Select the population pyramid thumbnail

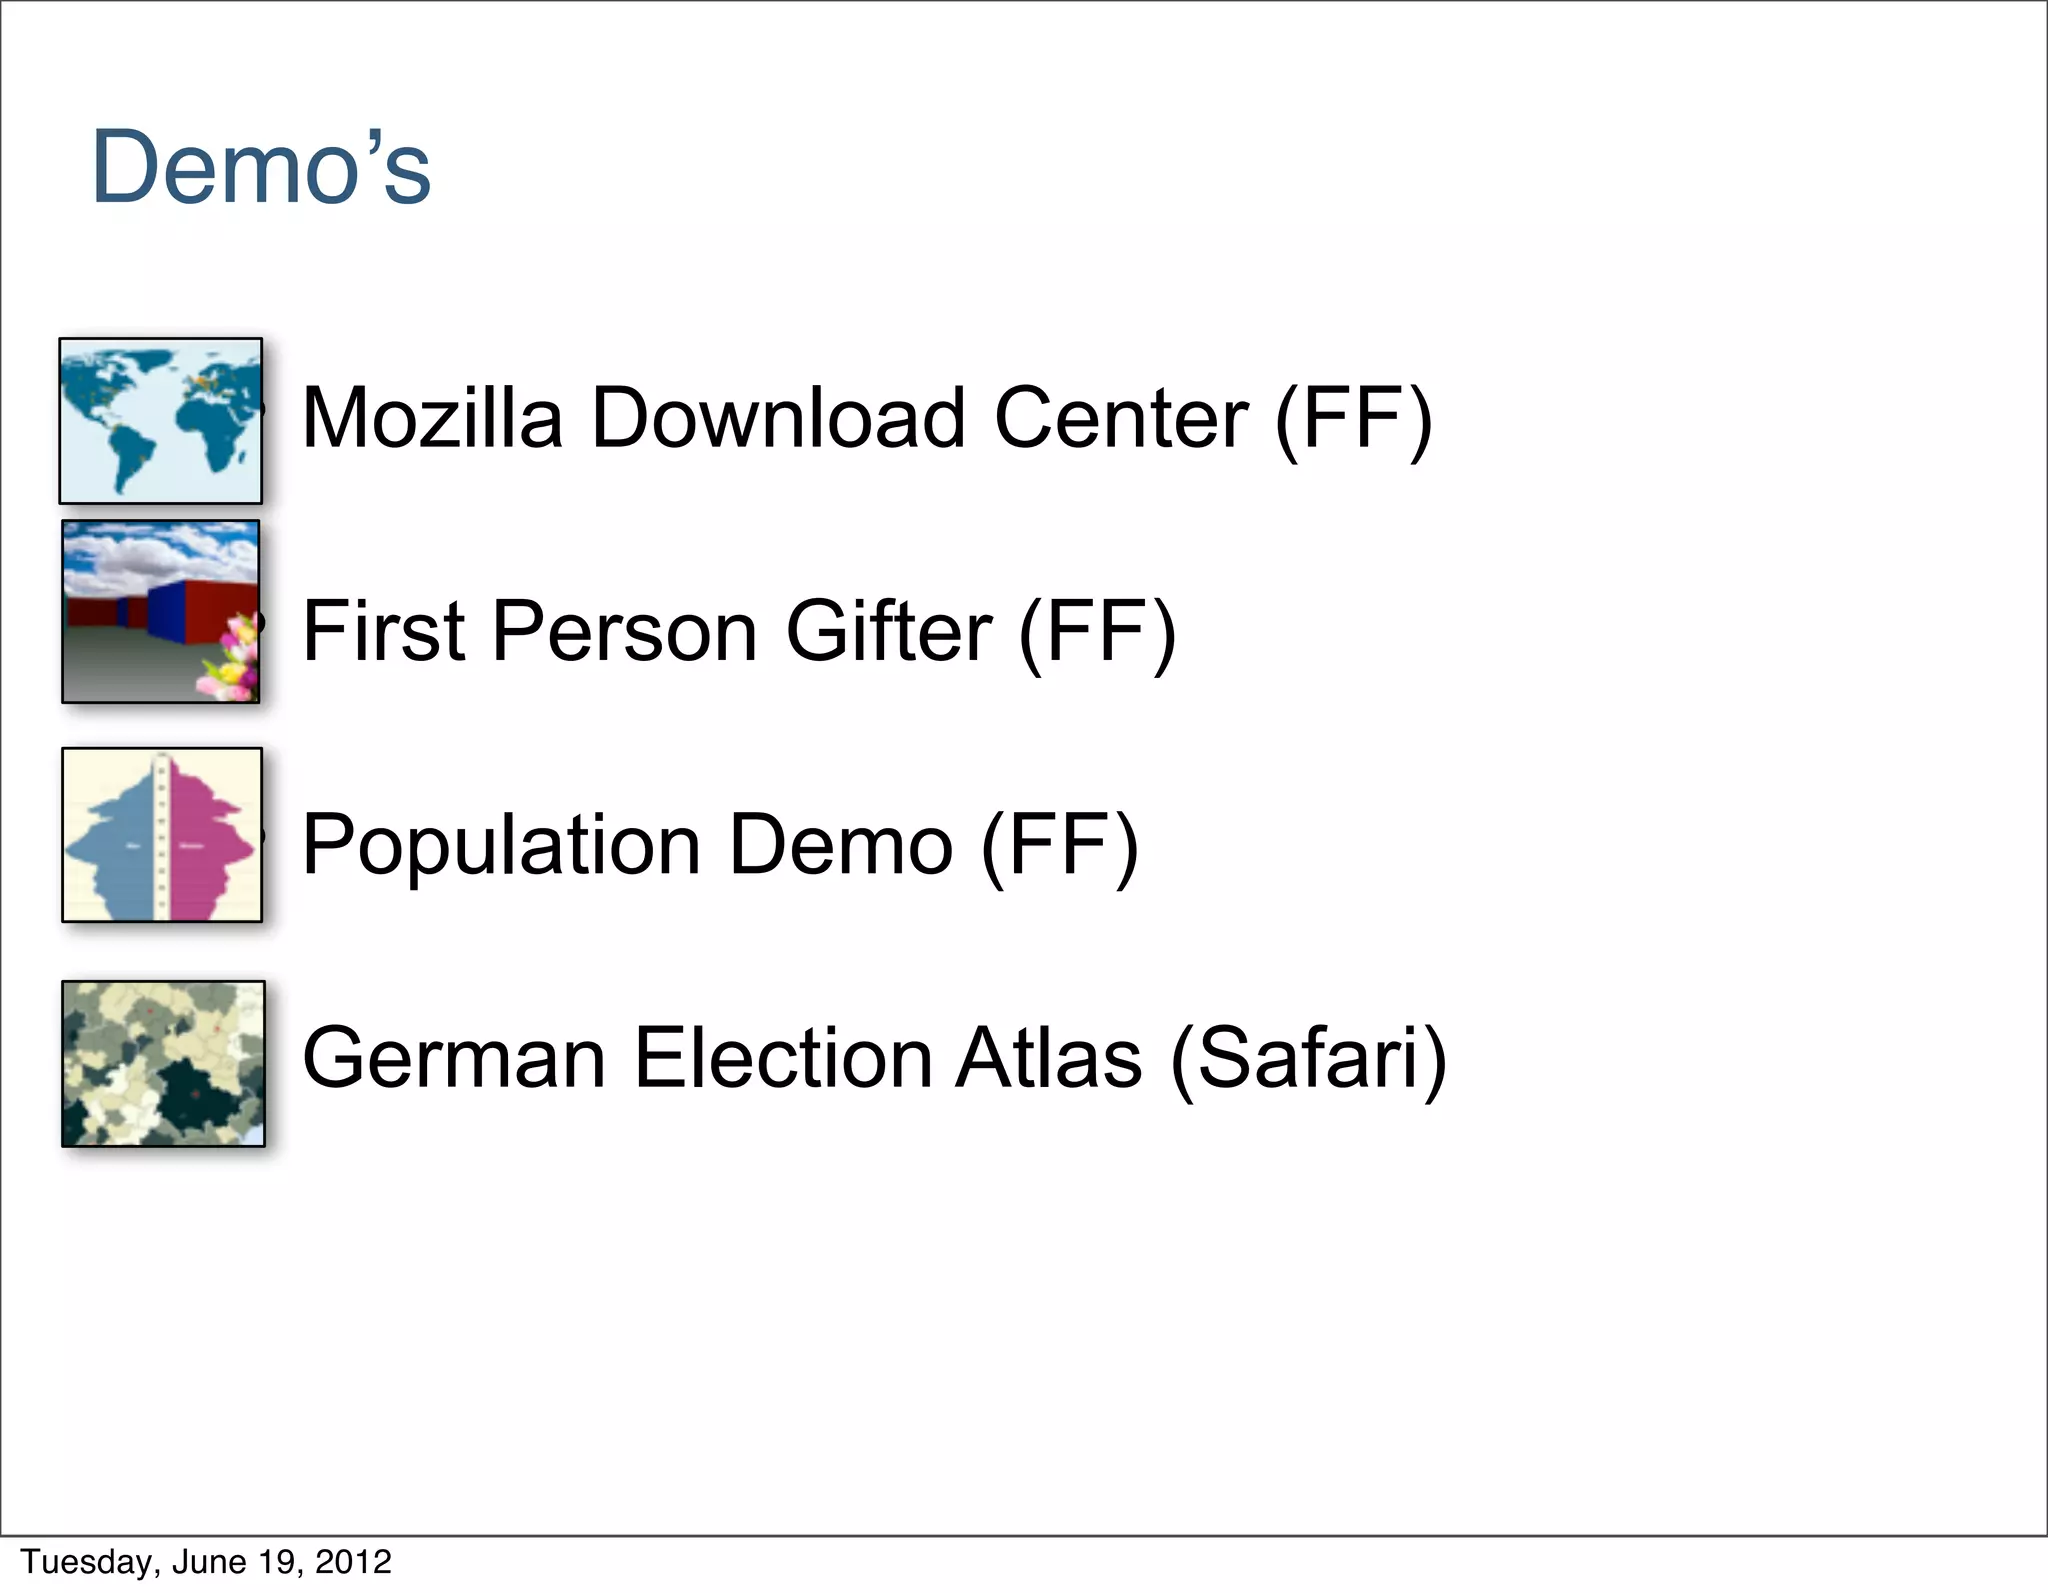click(x=162, y=834)
